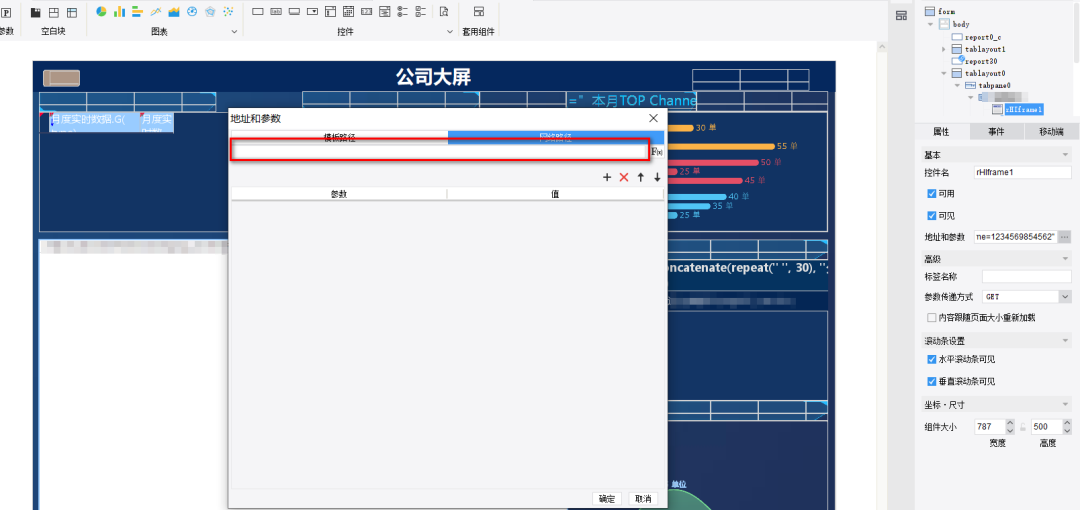Add a number input widget
Image resolution: width=1080 pixels, height=510 pixels.
point(366,12)
